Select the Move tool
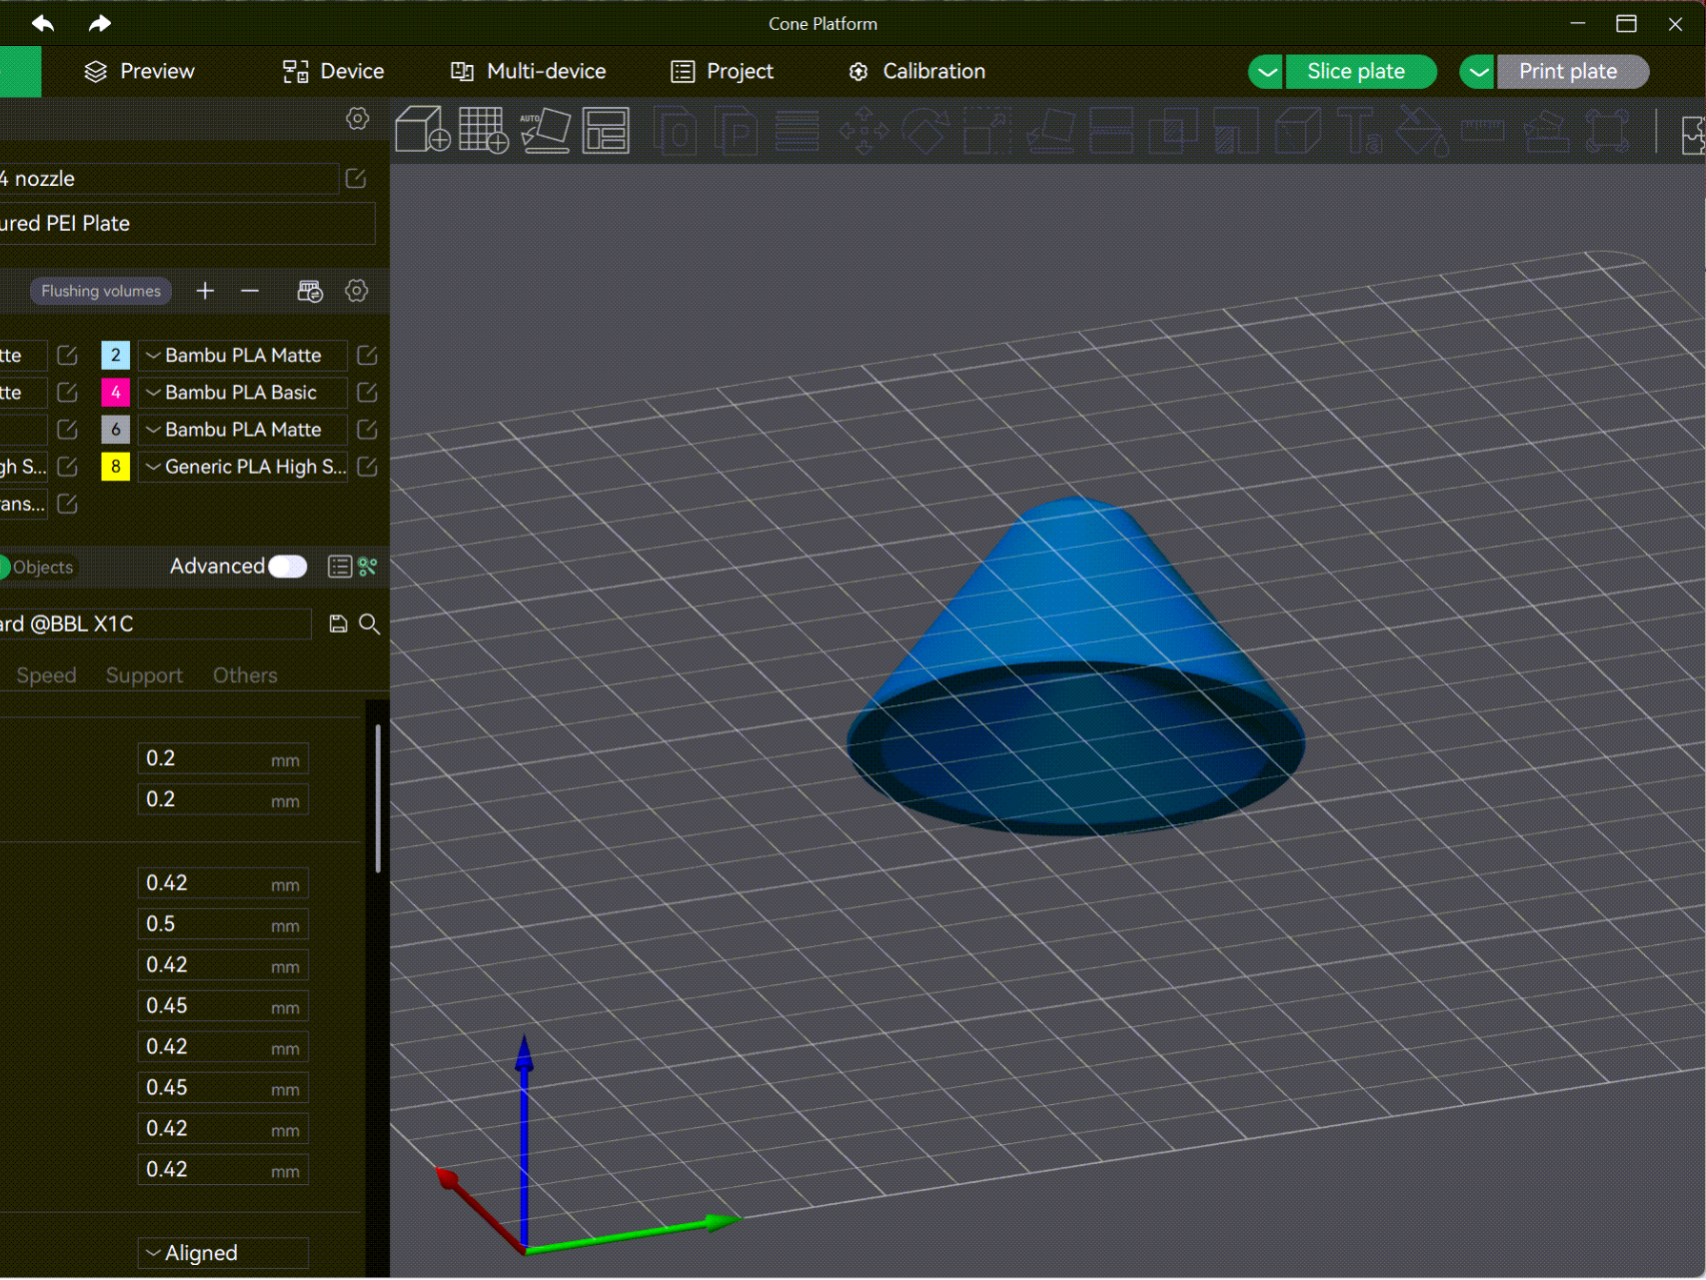The height and width of the screenshot is (1280, 1706). [863, 130]
